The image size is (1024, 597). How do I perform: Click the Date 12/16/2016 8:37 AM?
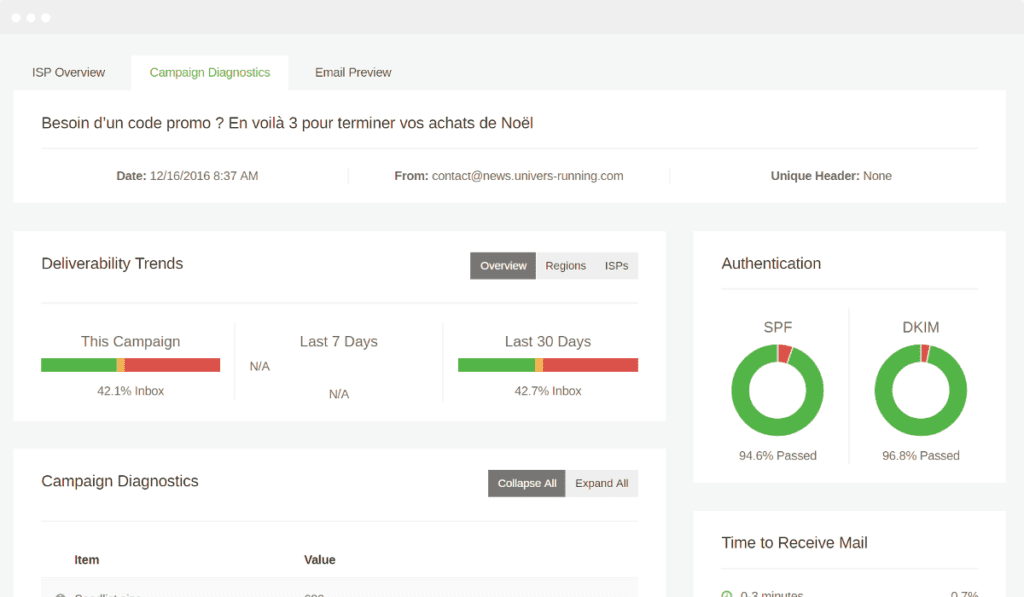point(187,176)
